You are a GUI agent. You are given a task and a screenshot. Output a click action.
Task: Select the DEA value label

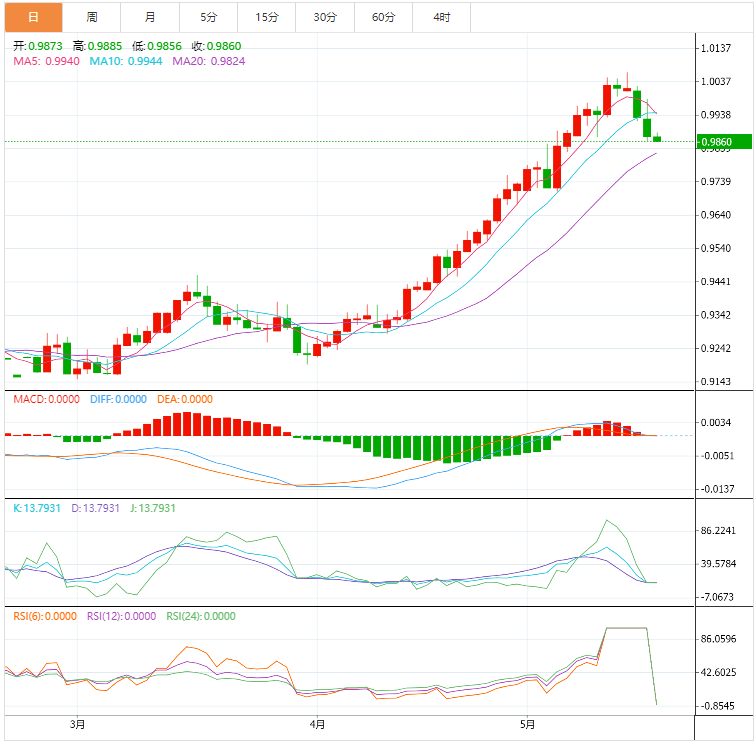pos(184,399)
